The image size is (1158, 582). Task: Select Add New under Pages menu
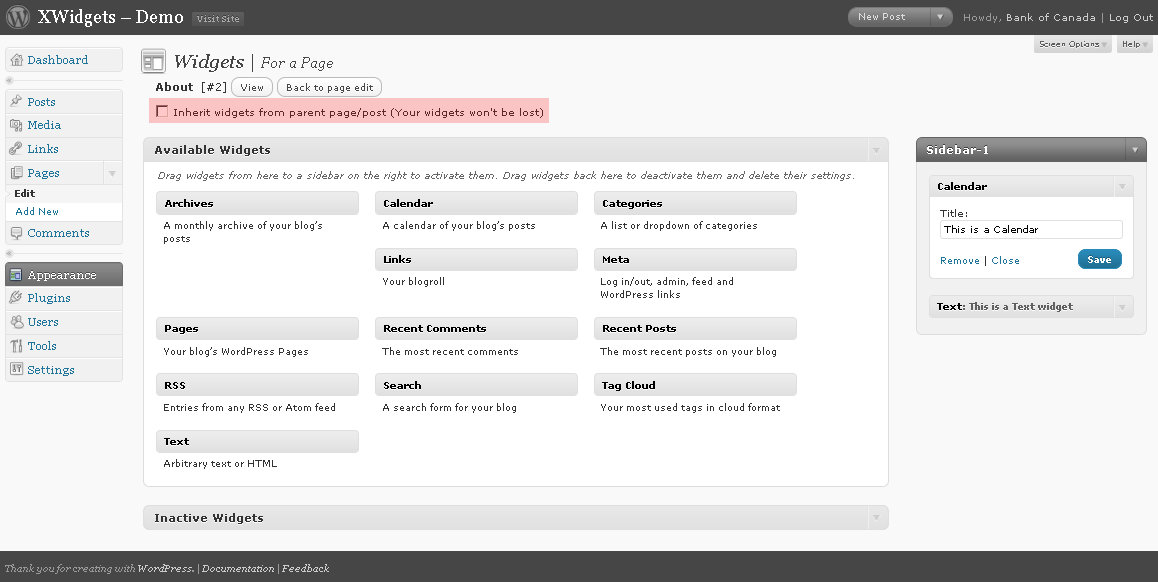[37, 211]
